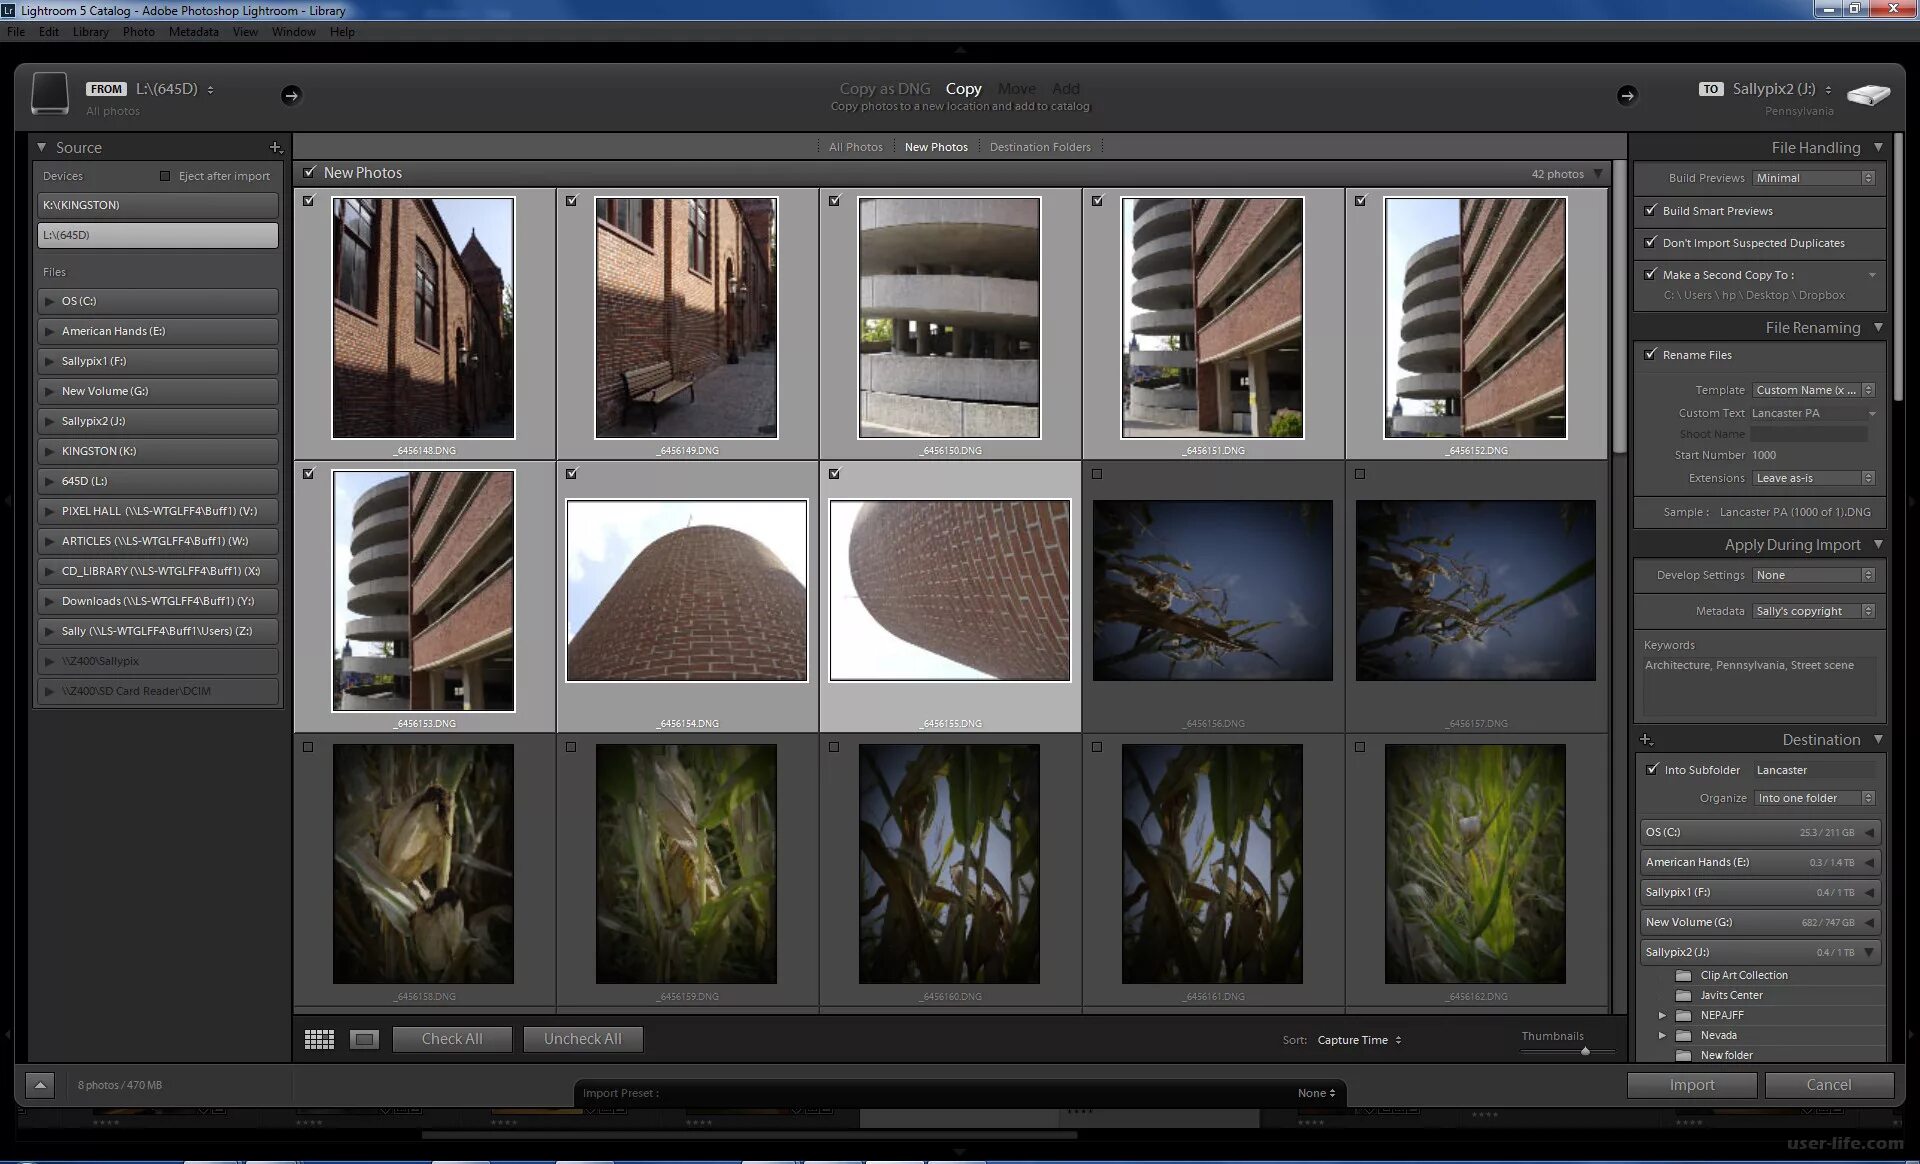Click the plus icon in Destination panel
The height and width of the screenshot is (1164, 1920).
[x=1646, y=740]
